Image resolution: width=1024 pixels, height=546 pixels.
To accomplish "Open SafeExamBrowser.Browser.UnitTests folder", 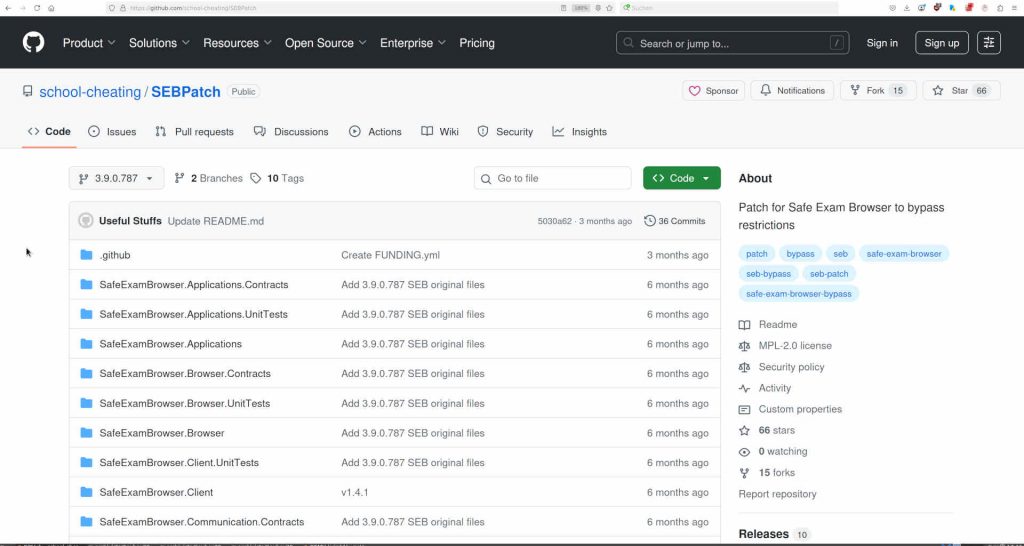I will pyautogui.click(x=185, y=404).
